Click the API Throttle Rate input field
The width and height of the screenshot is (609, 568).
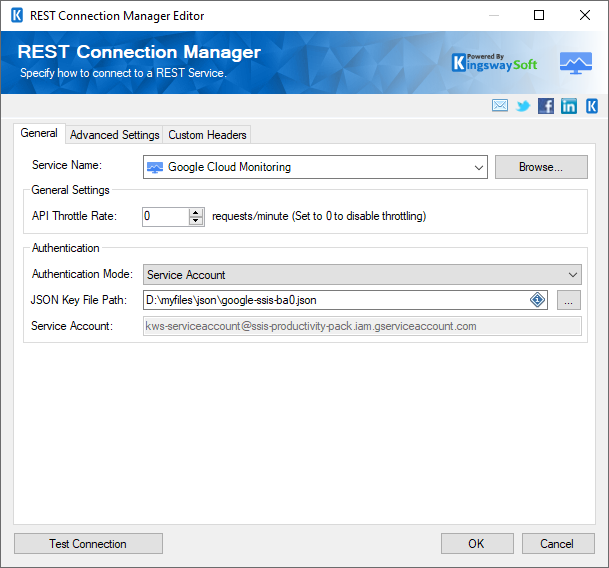point(166,216)
